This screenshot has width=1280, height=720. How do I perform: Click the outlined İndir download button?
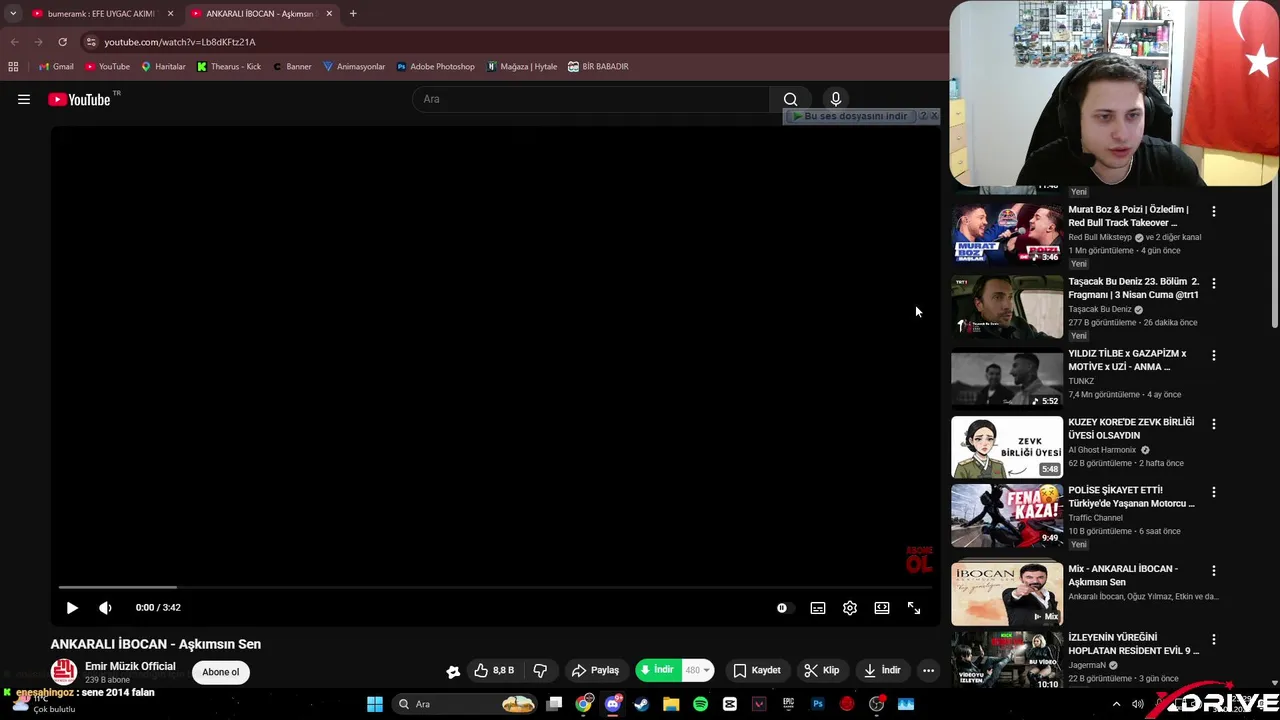tap(882, 670)
